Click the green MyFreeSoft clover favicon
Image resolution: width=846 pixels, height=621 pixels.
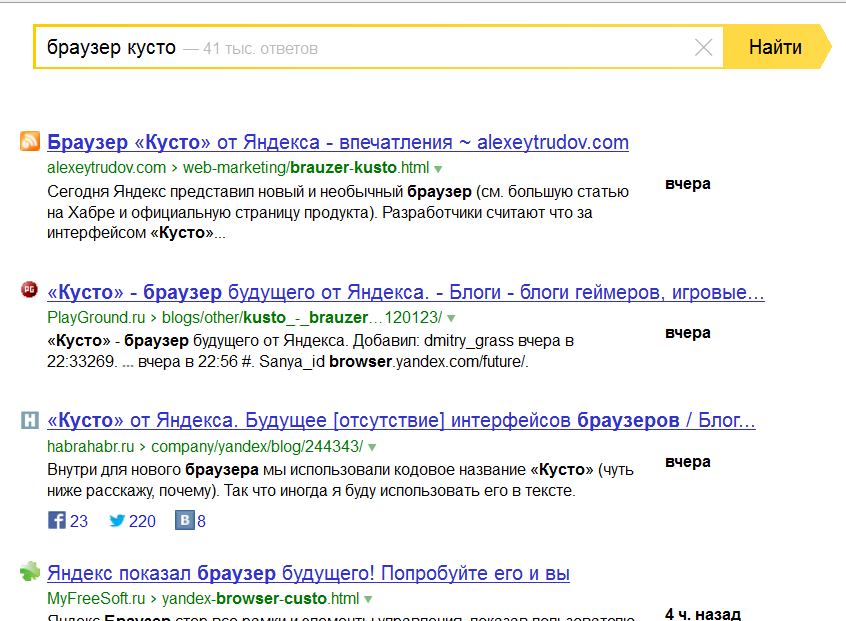(x=30, y=572)
